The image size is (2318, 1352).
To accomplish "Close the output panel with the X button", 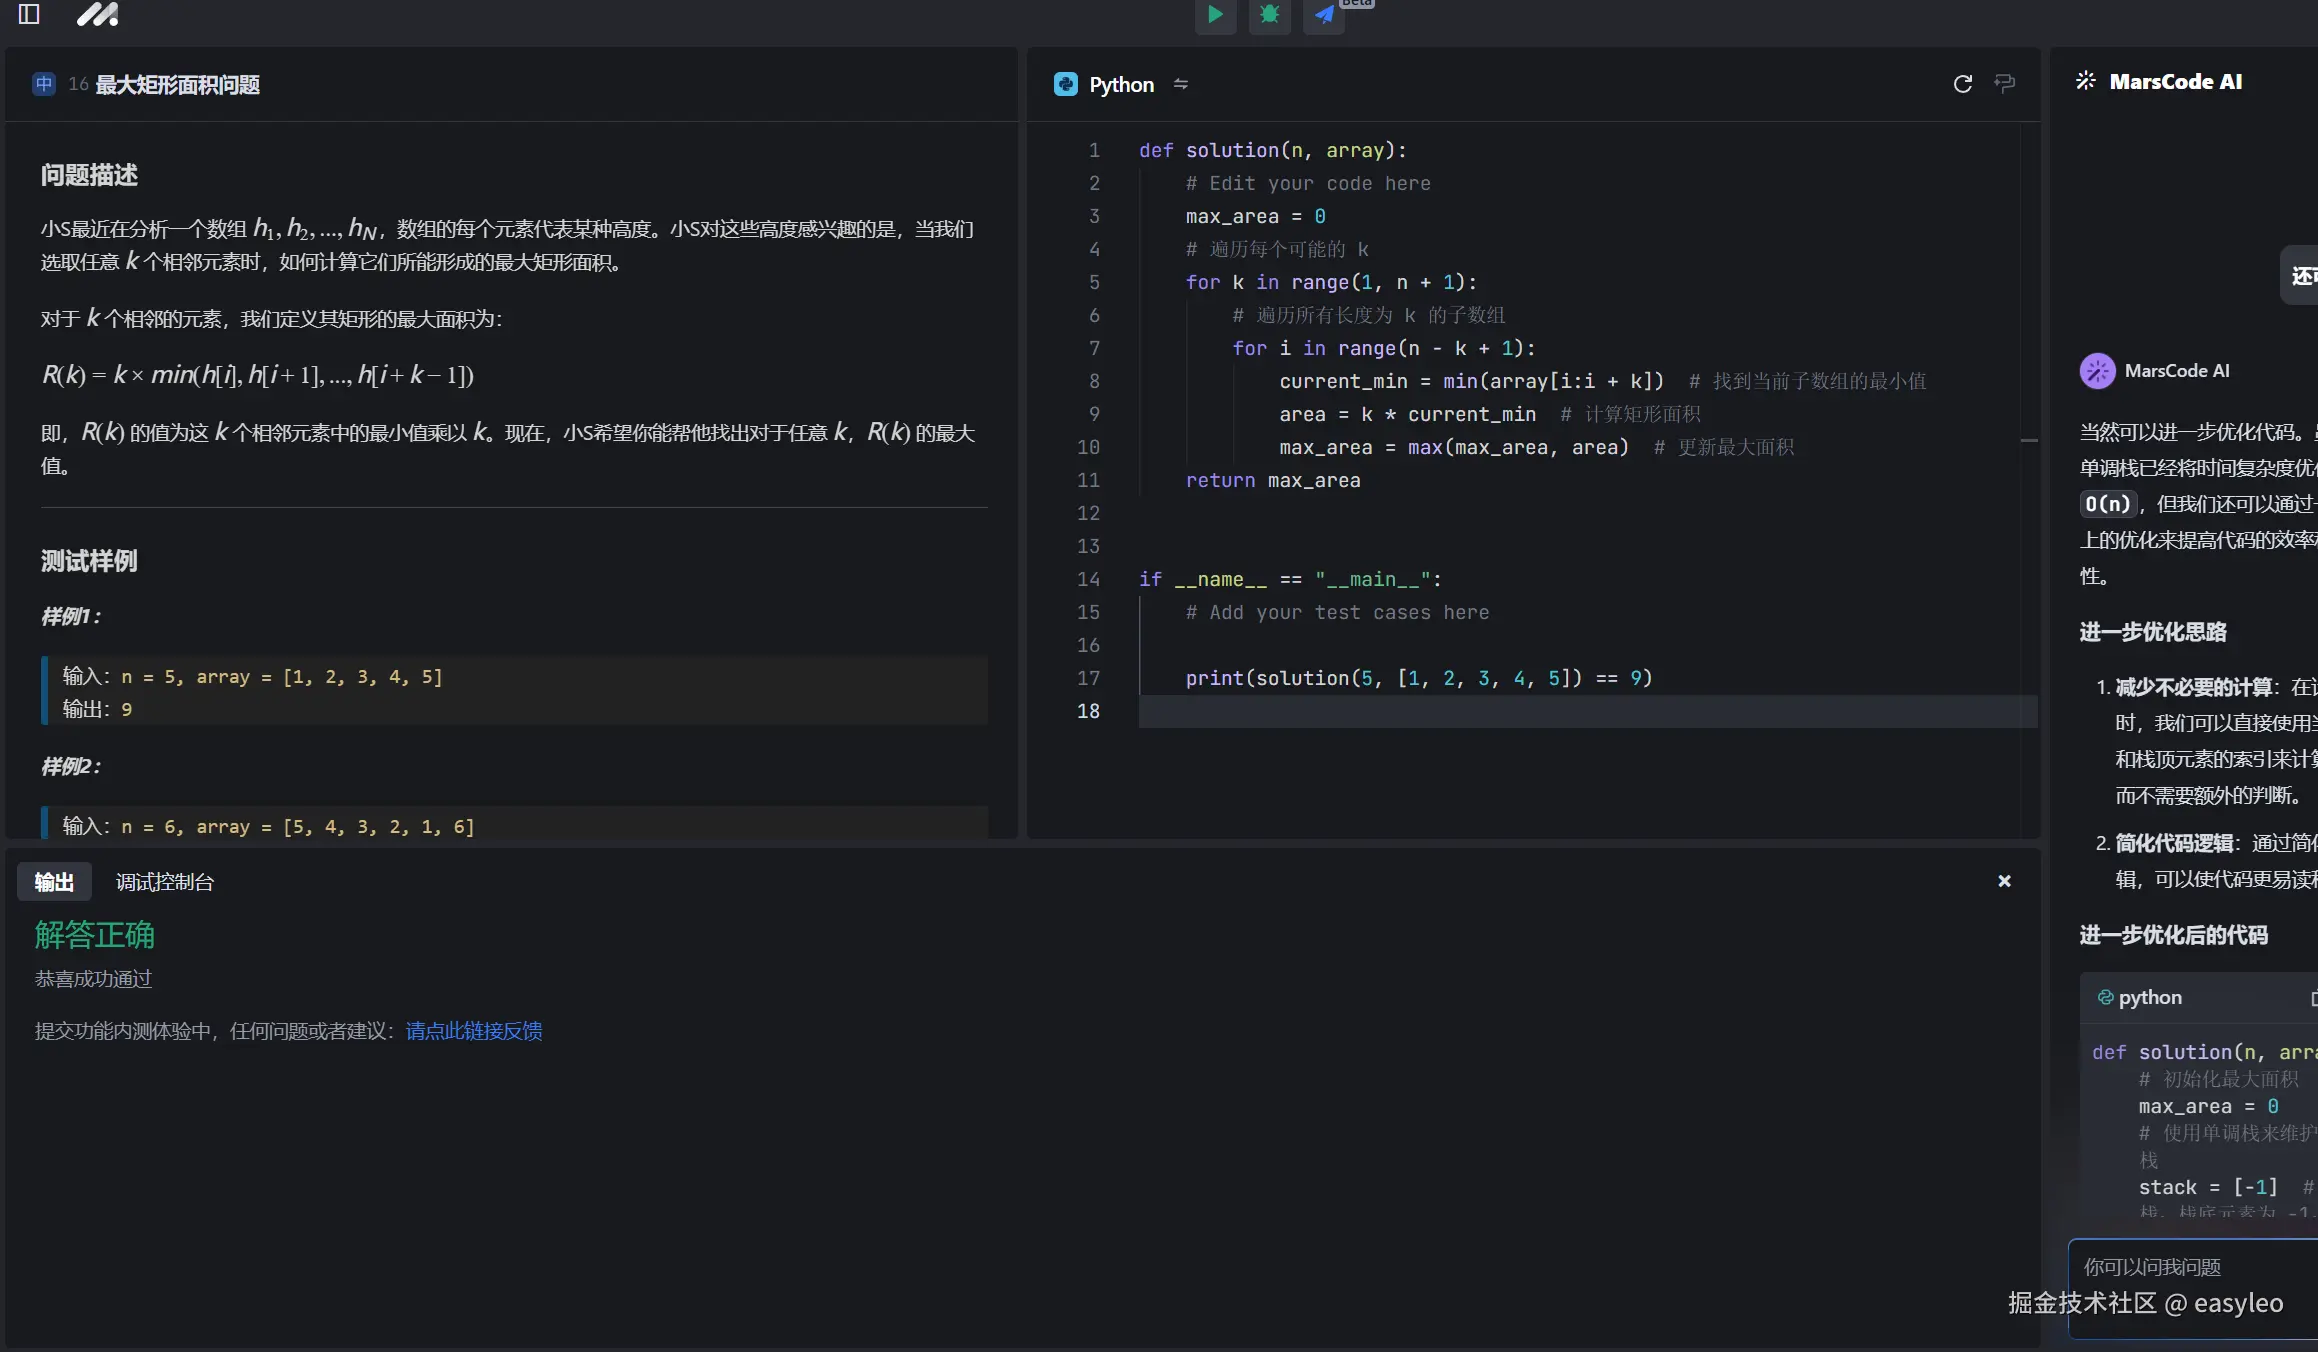I will pos(2004,881).
